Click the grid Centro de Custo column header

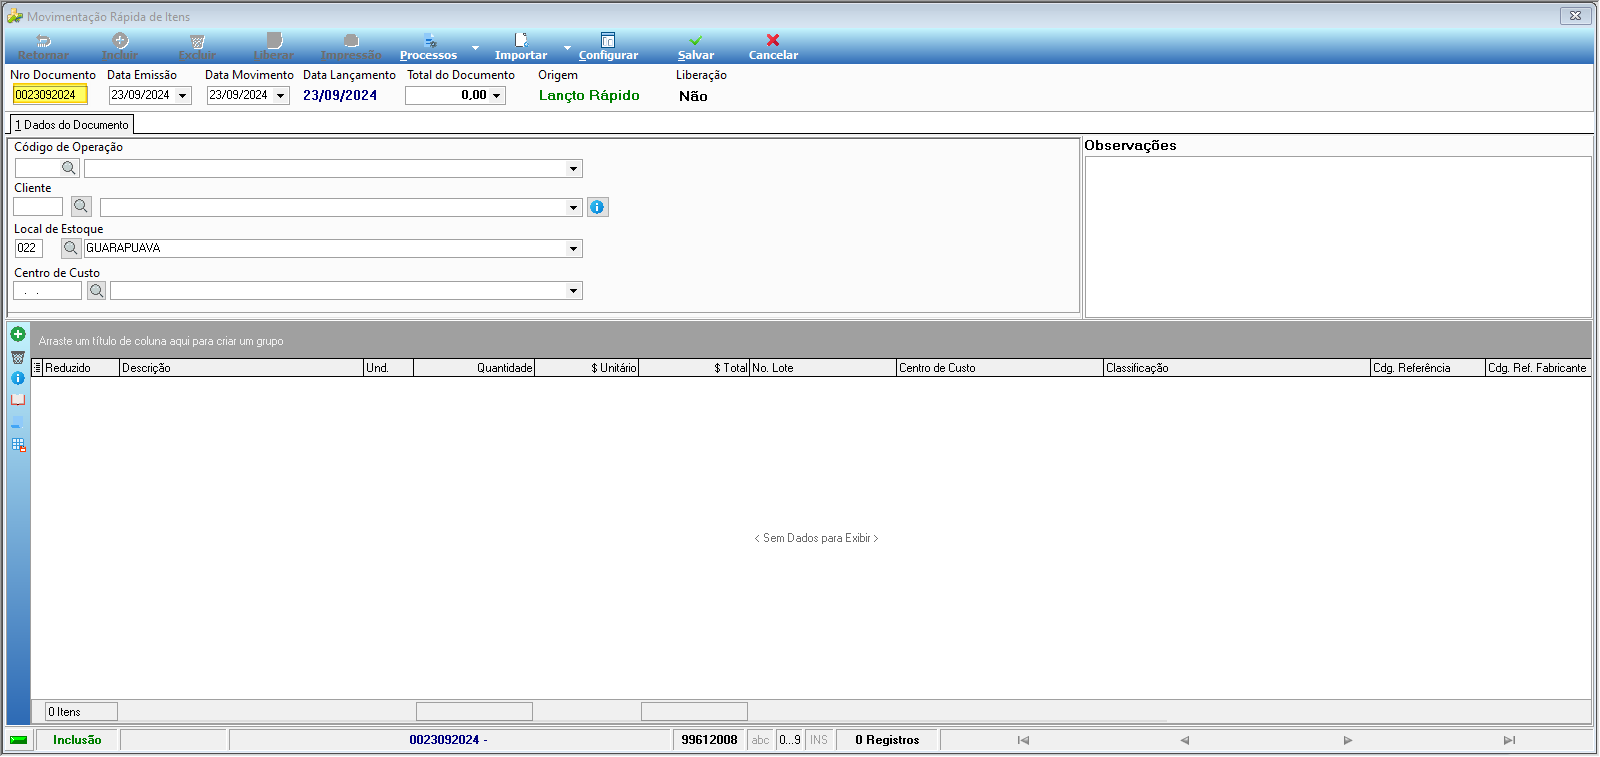click(x=1000, y=368)
